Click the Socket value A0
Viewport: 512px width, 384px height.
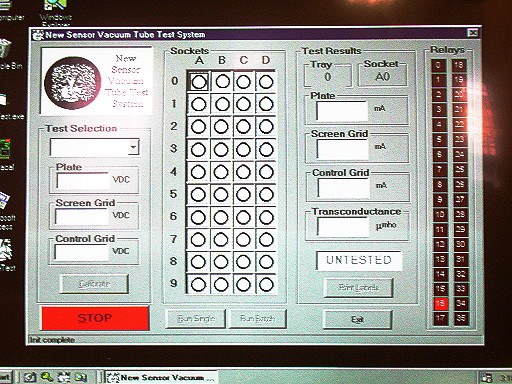click(x=382, y=77)
